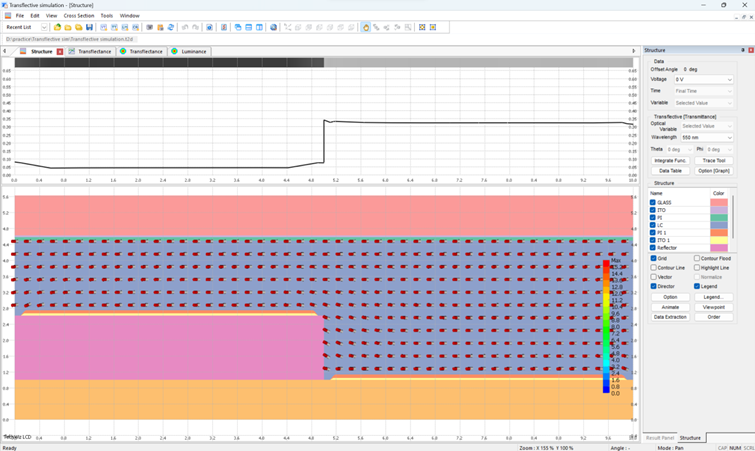Toggle the Legend checkbox
755x451 pixels.
[x=697, y=286]
